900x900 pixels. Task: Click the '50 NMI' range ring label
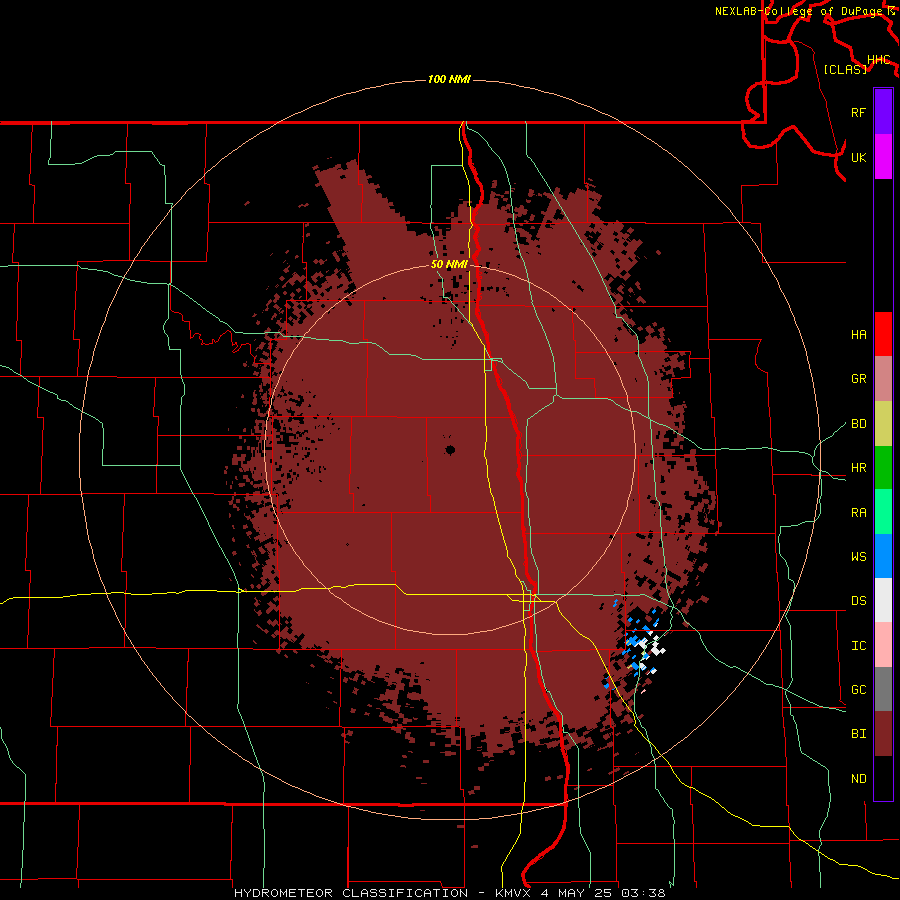click(x=449, y=264)
